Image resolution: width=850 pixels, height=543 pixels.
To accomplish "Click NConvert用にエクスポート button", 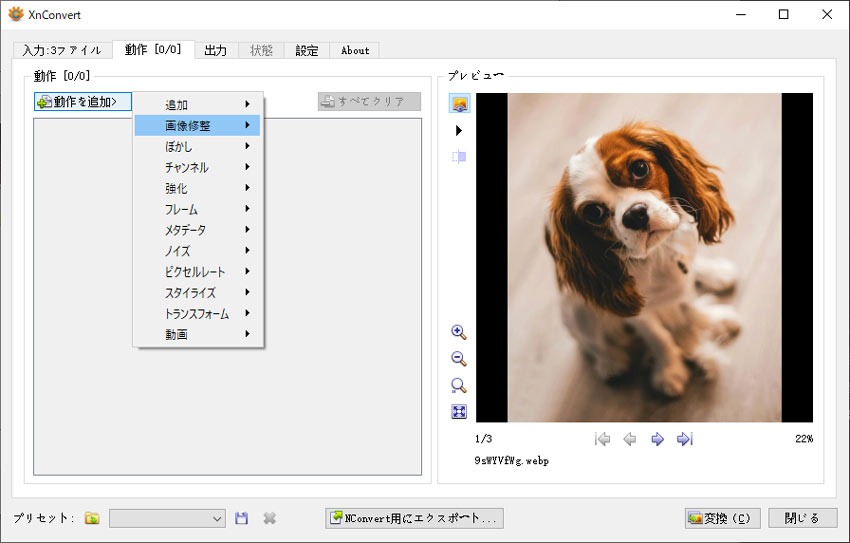I will pyautogui.click(x=414, y=518).
